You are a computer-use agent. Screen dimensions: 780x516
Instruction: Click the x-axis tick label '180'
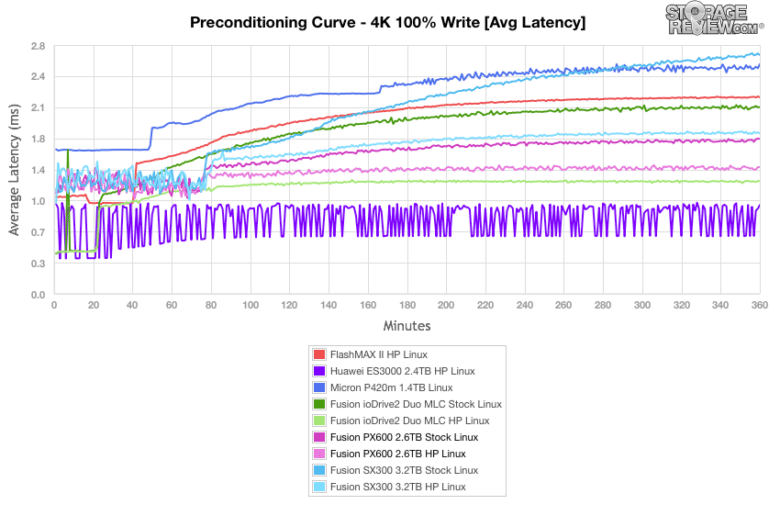[407, 305]
